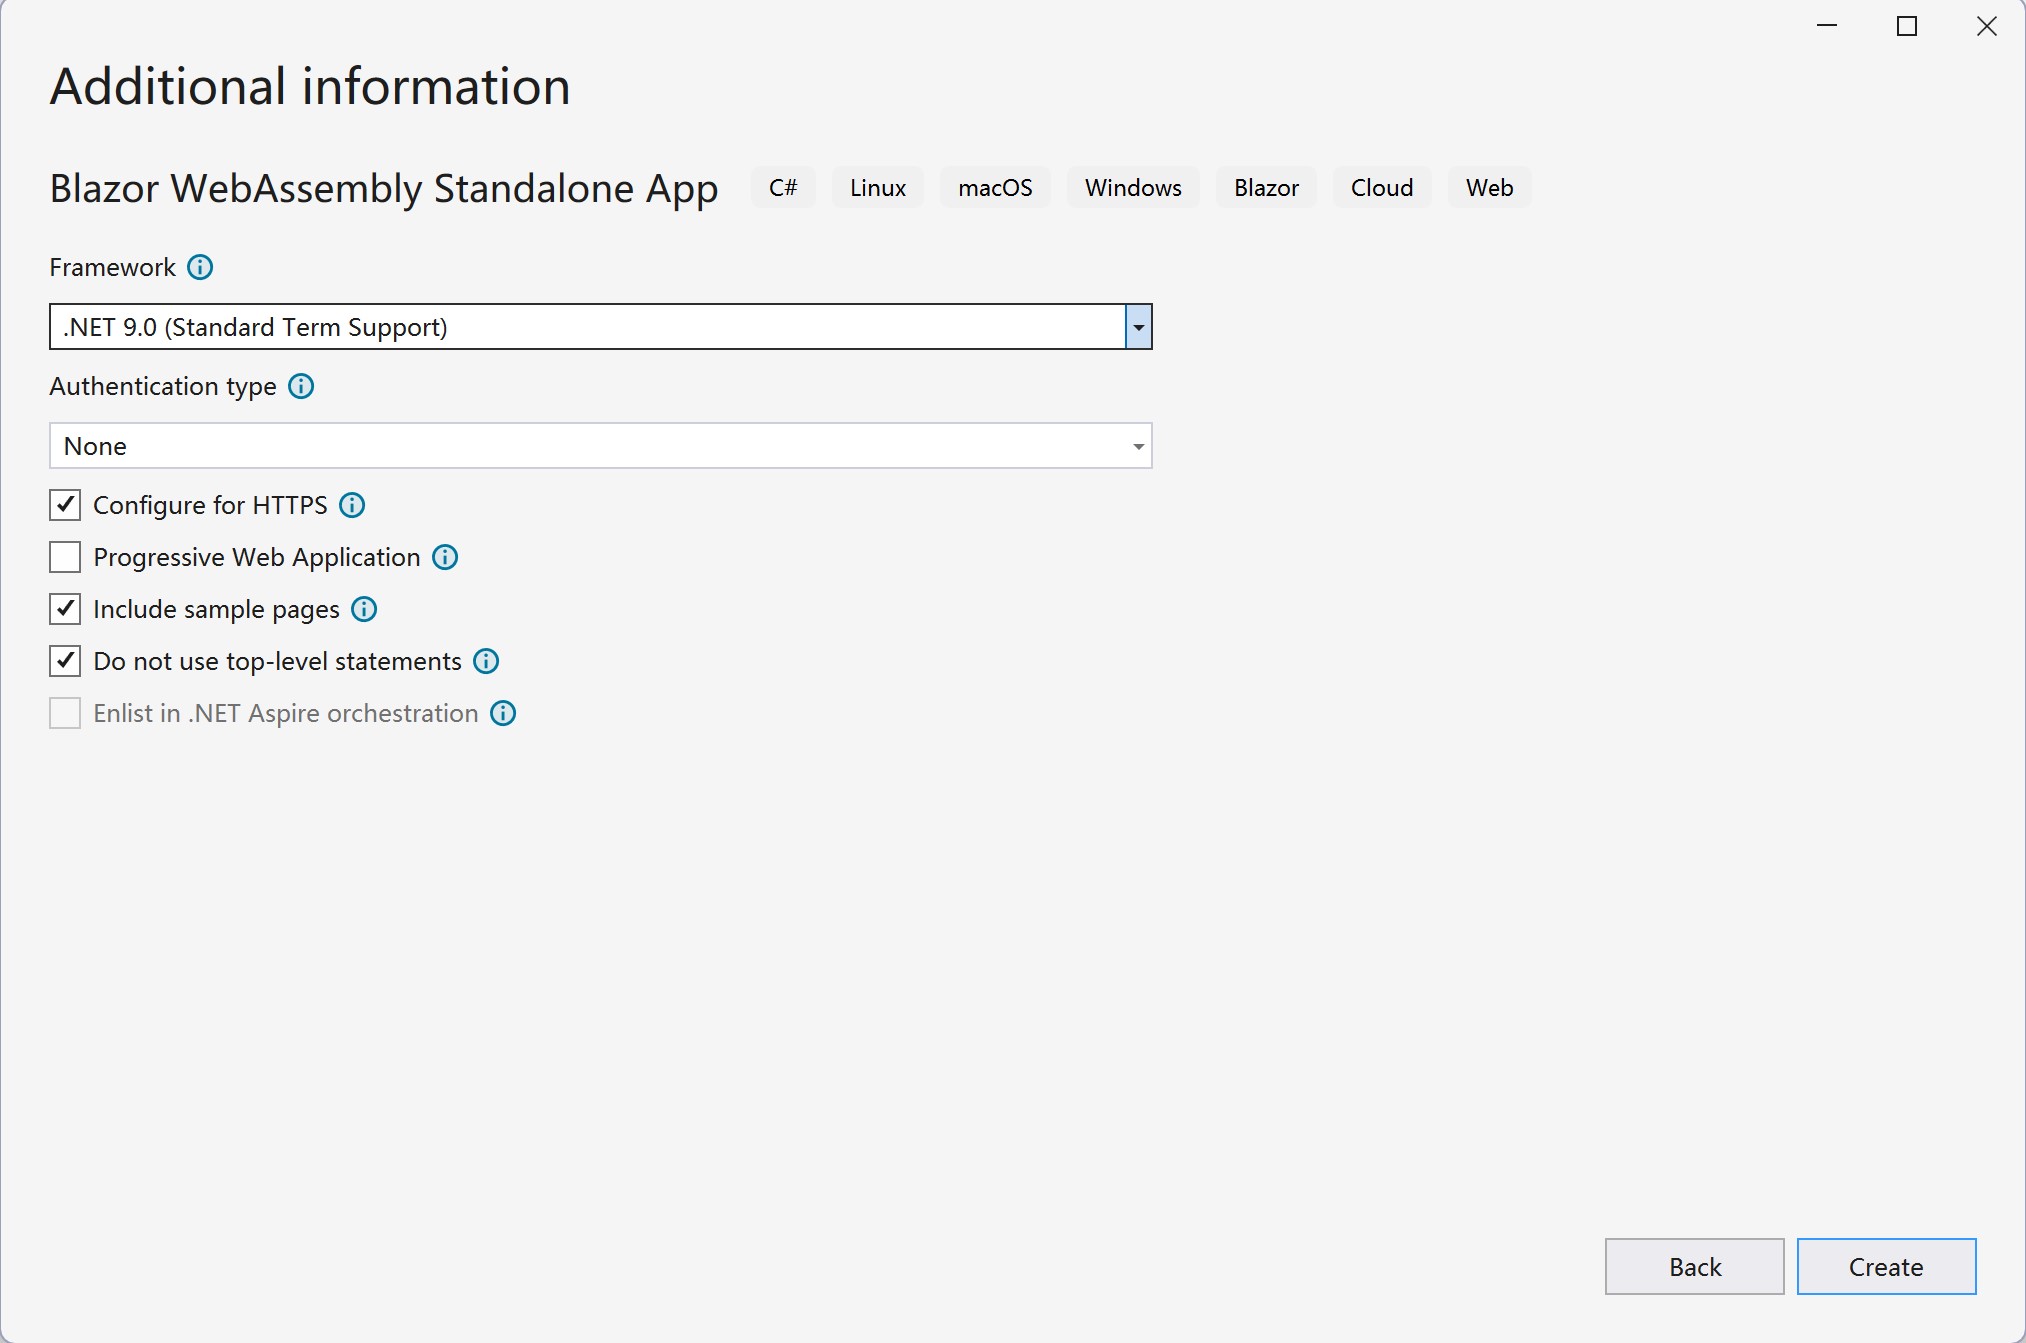Toggle Do not use top-level statements checkbox

pyautogui.click(x=65, y=661)
